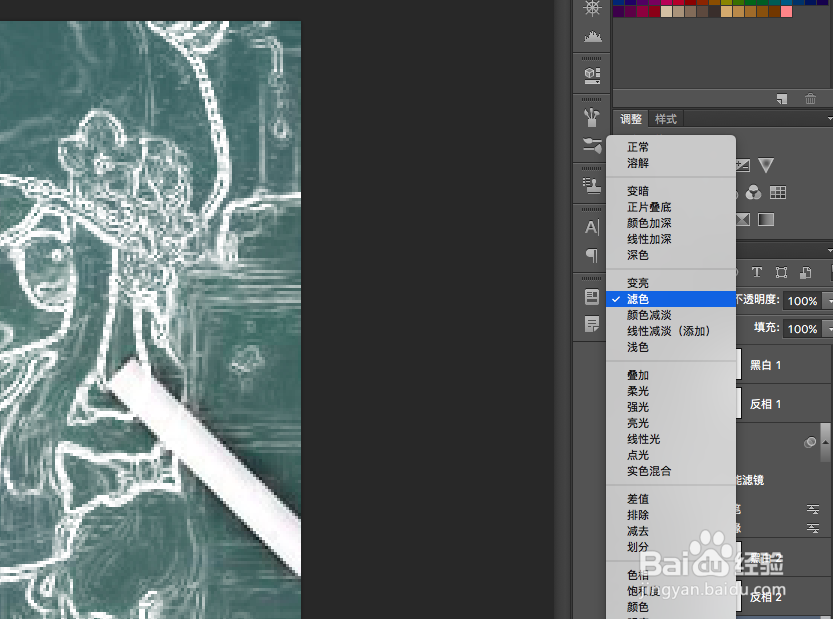Open the Notes panel icon
The height and width of the screenshot is (619, 833).
click(592, 324)
